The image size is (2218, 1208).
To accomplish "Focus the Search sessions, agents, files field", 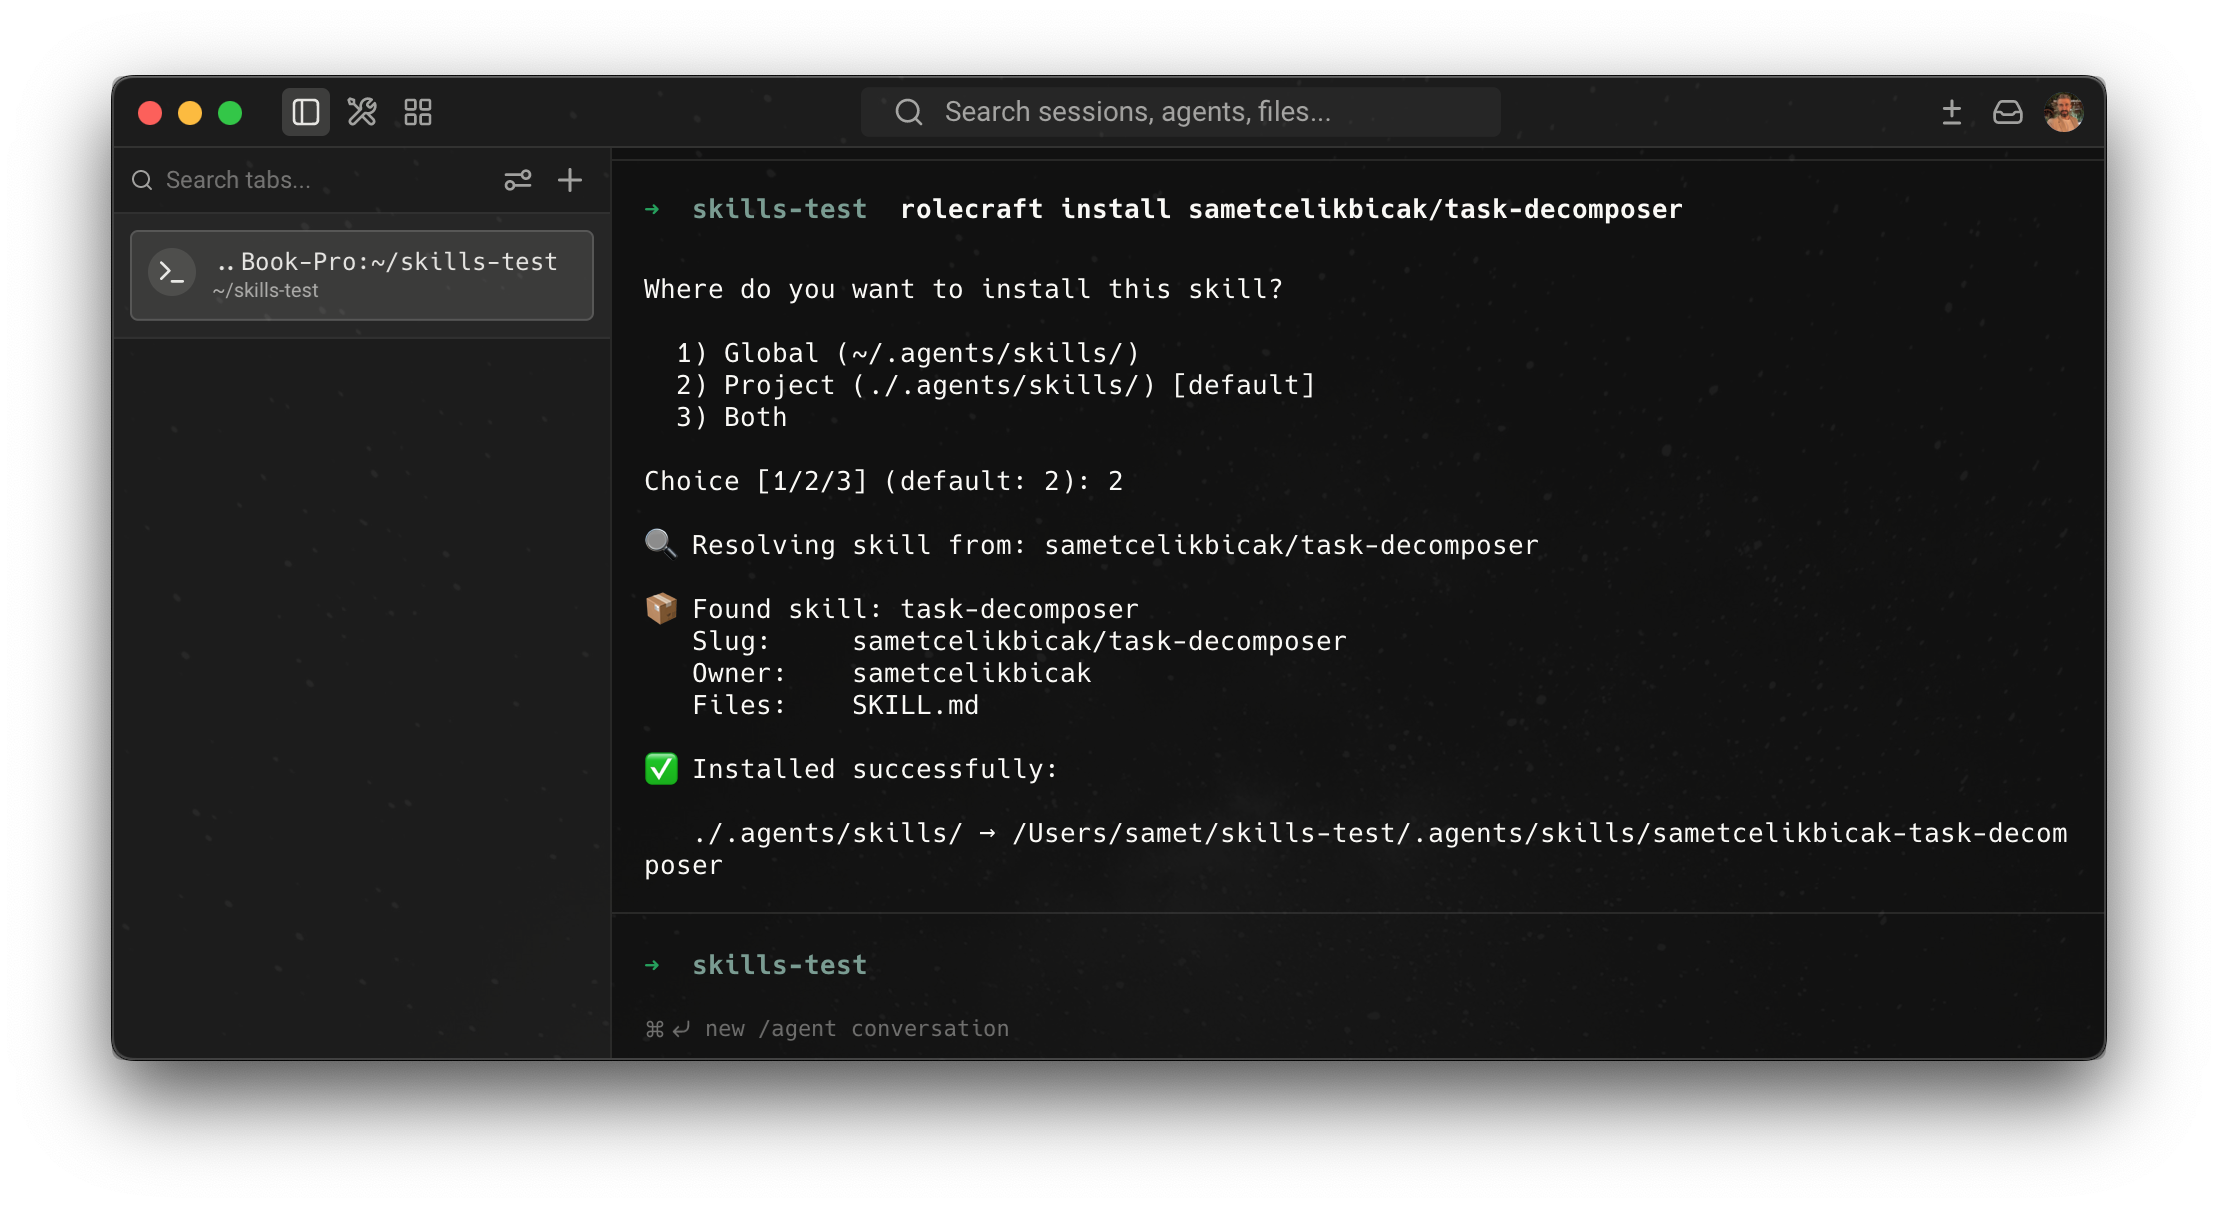I will 1180,112.
